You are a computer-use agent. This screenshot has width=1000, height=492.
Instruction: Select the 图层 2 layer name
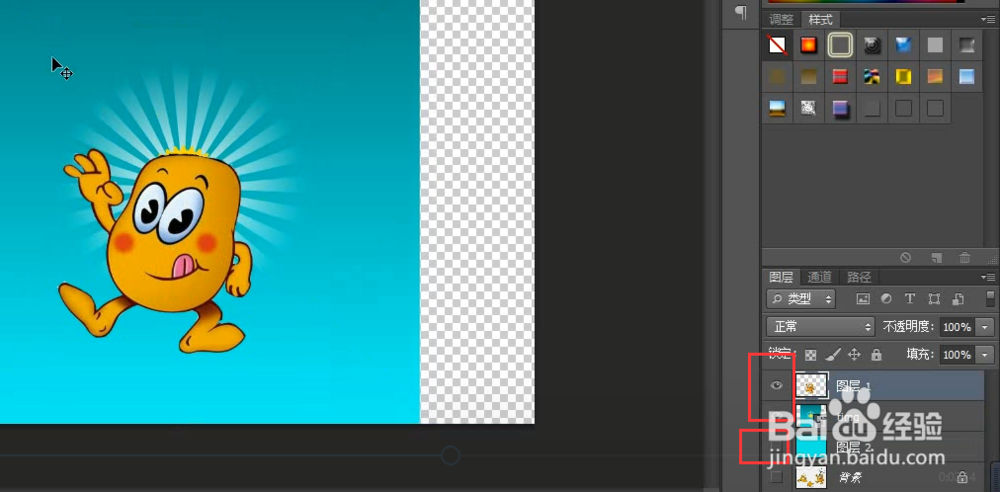point(853,447)
